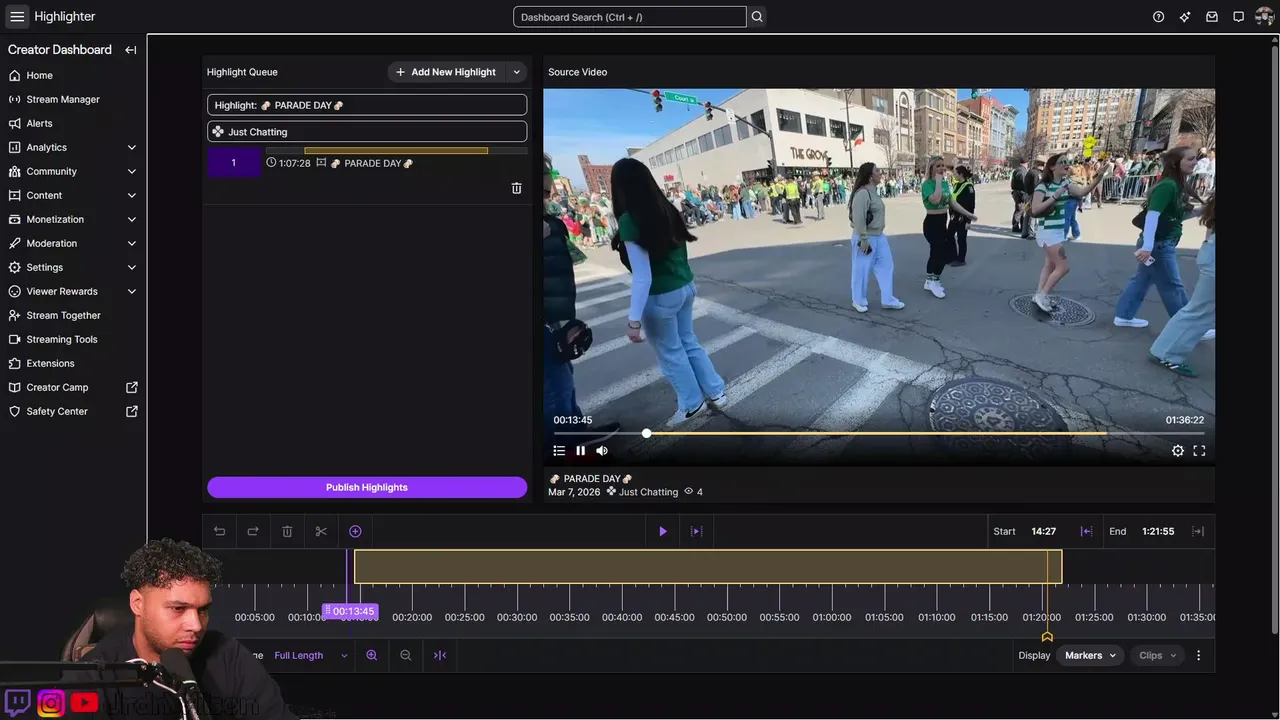Image resolution: width=1280 pixels, height=720 pixels.
Task: Click the End time value 1:21:55
Action: [x=1158, y=531]
